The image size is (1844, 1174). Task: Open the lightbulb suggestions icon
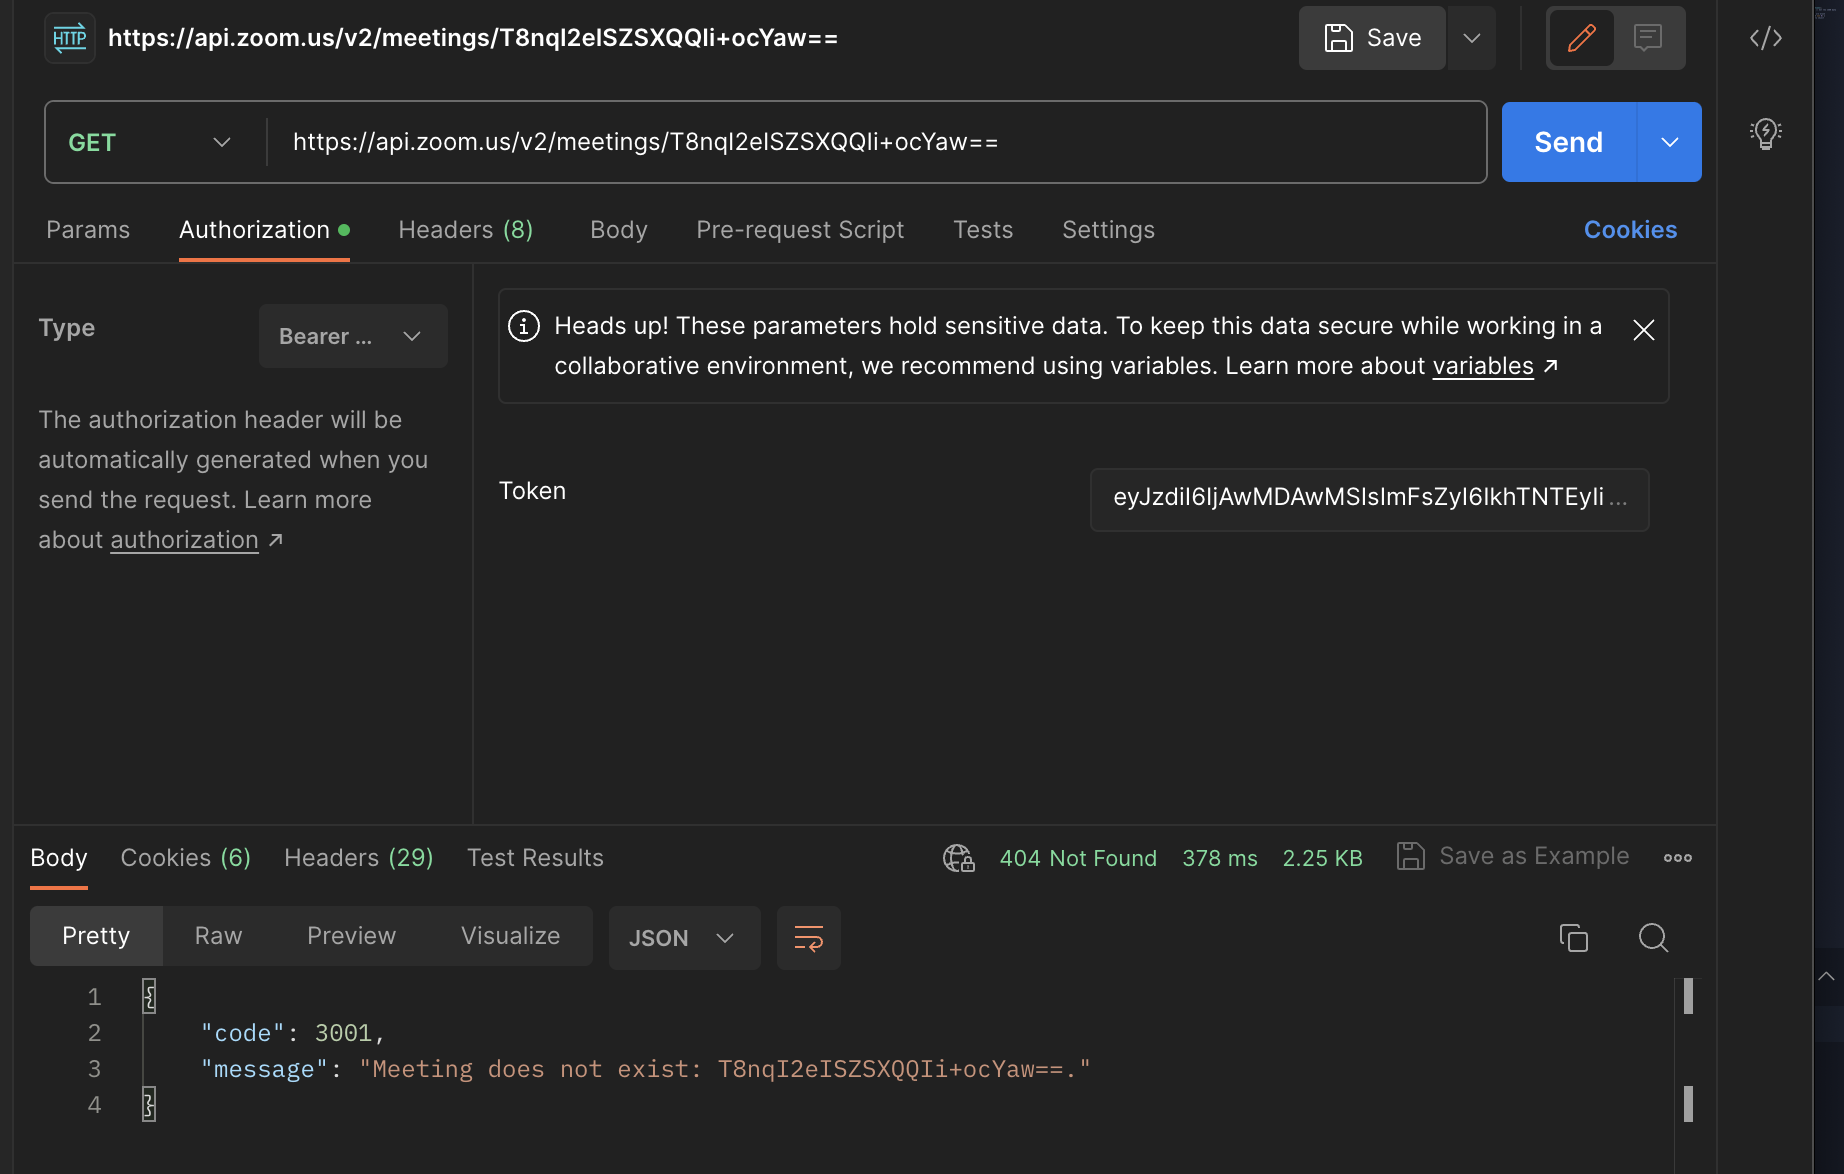[x=1766, y=133]
